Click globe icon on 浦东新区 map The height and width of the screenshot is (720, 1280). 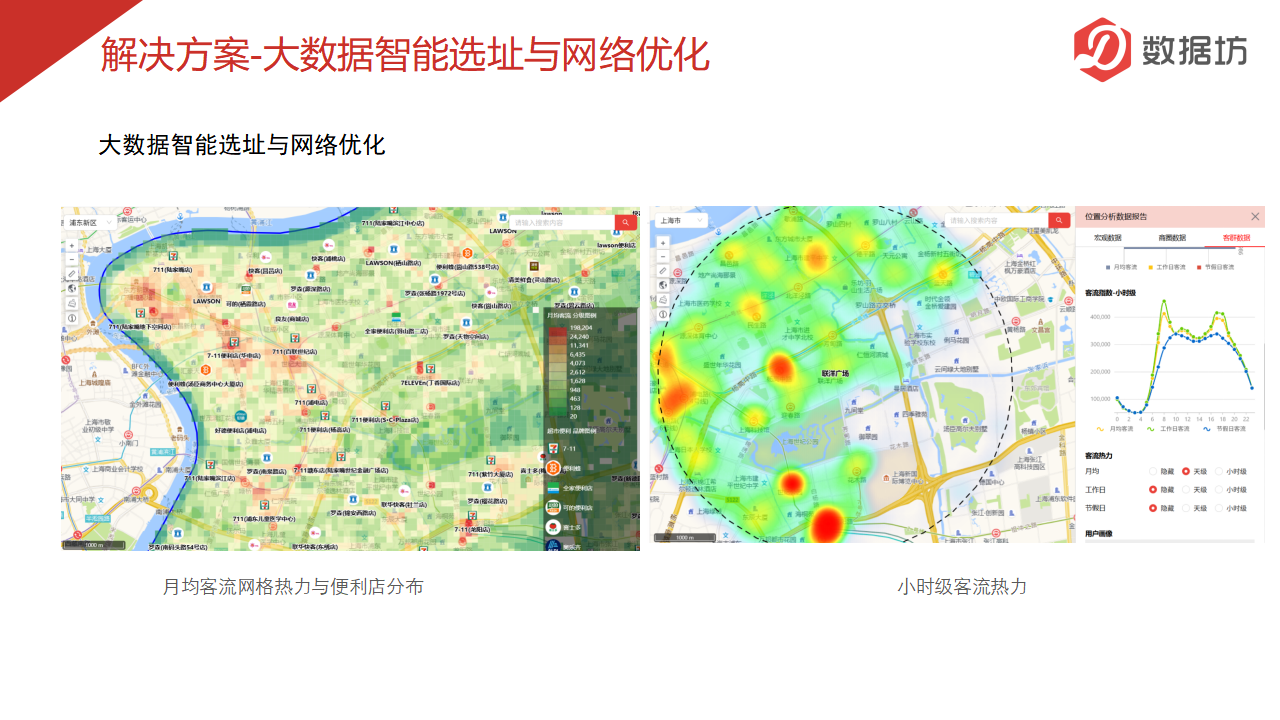point(71,288)
